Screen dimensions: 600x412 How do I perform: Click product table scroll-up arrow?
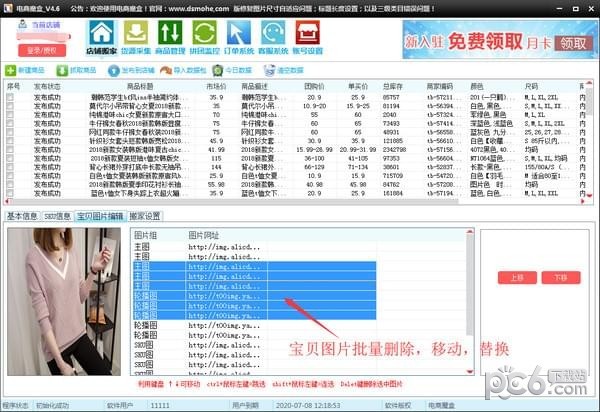(589, 83)
